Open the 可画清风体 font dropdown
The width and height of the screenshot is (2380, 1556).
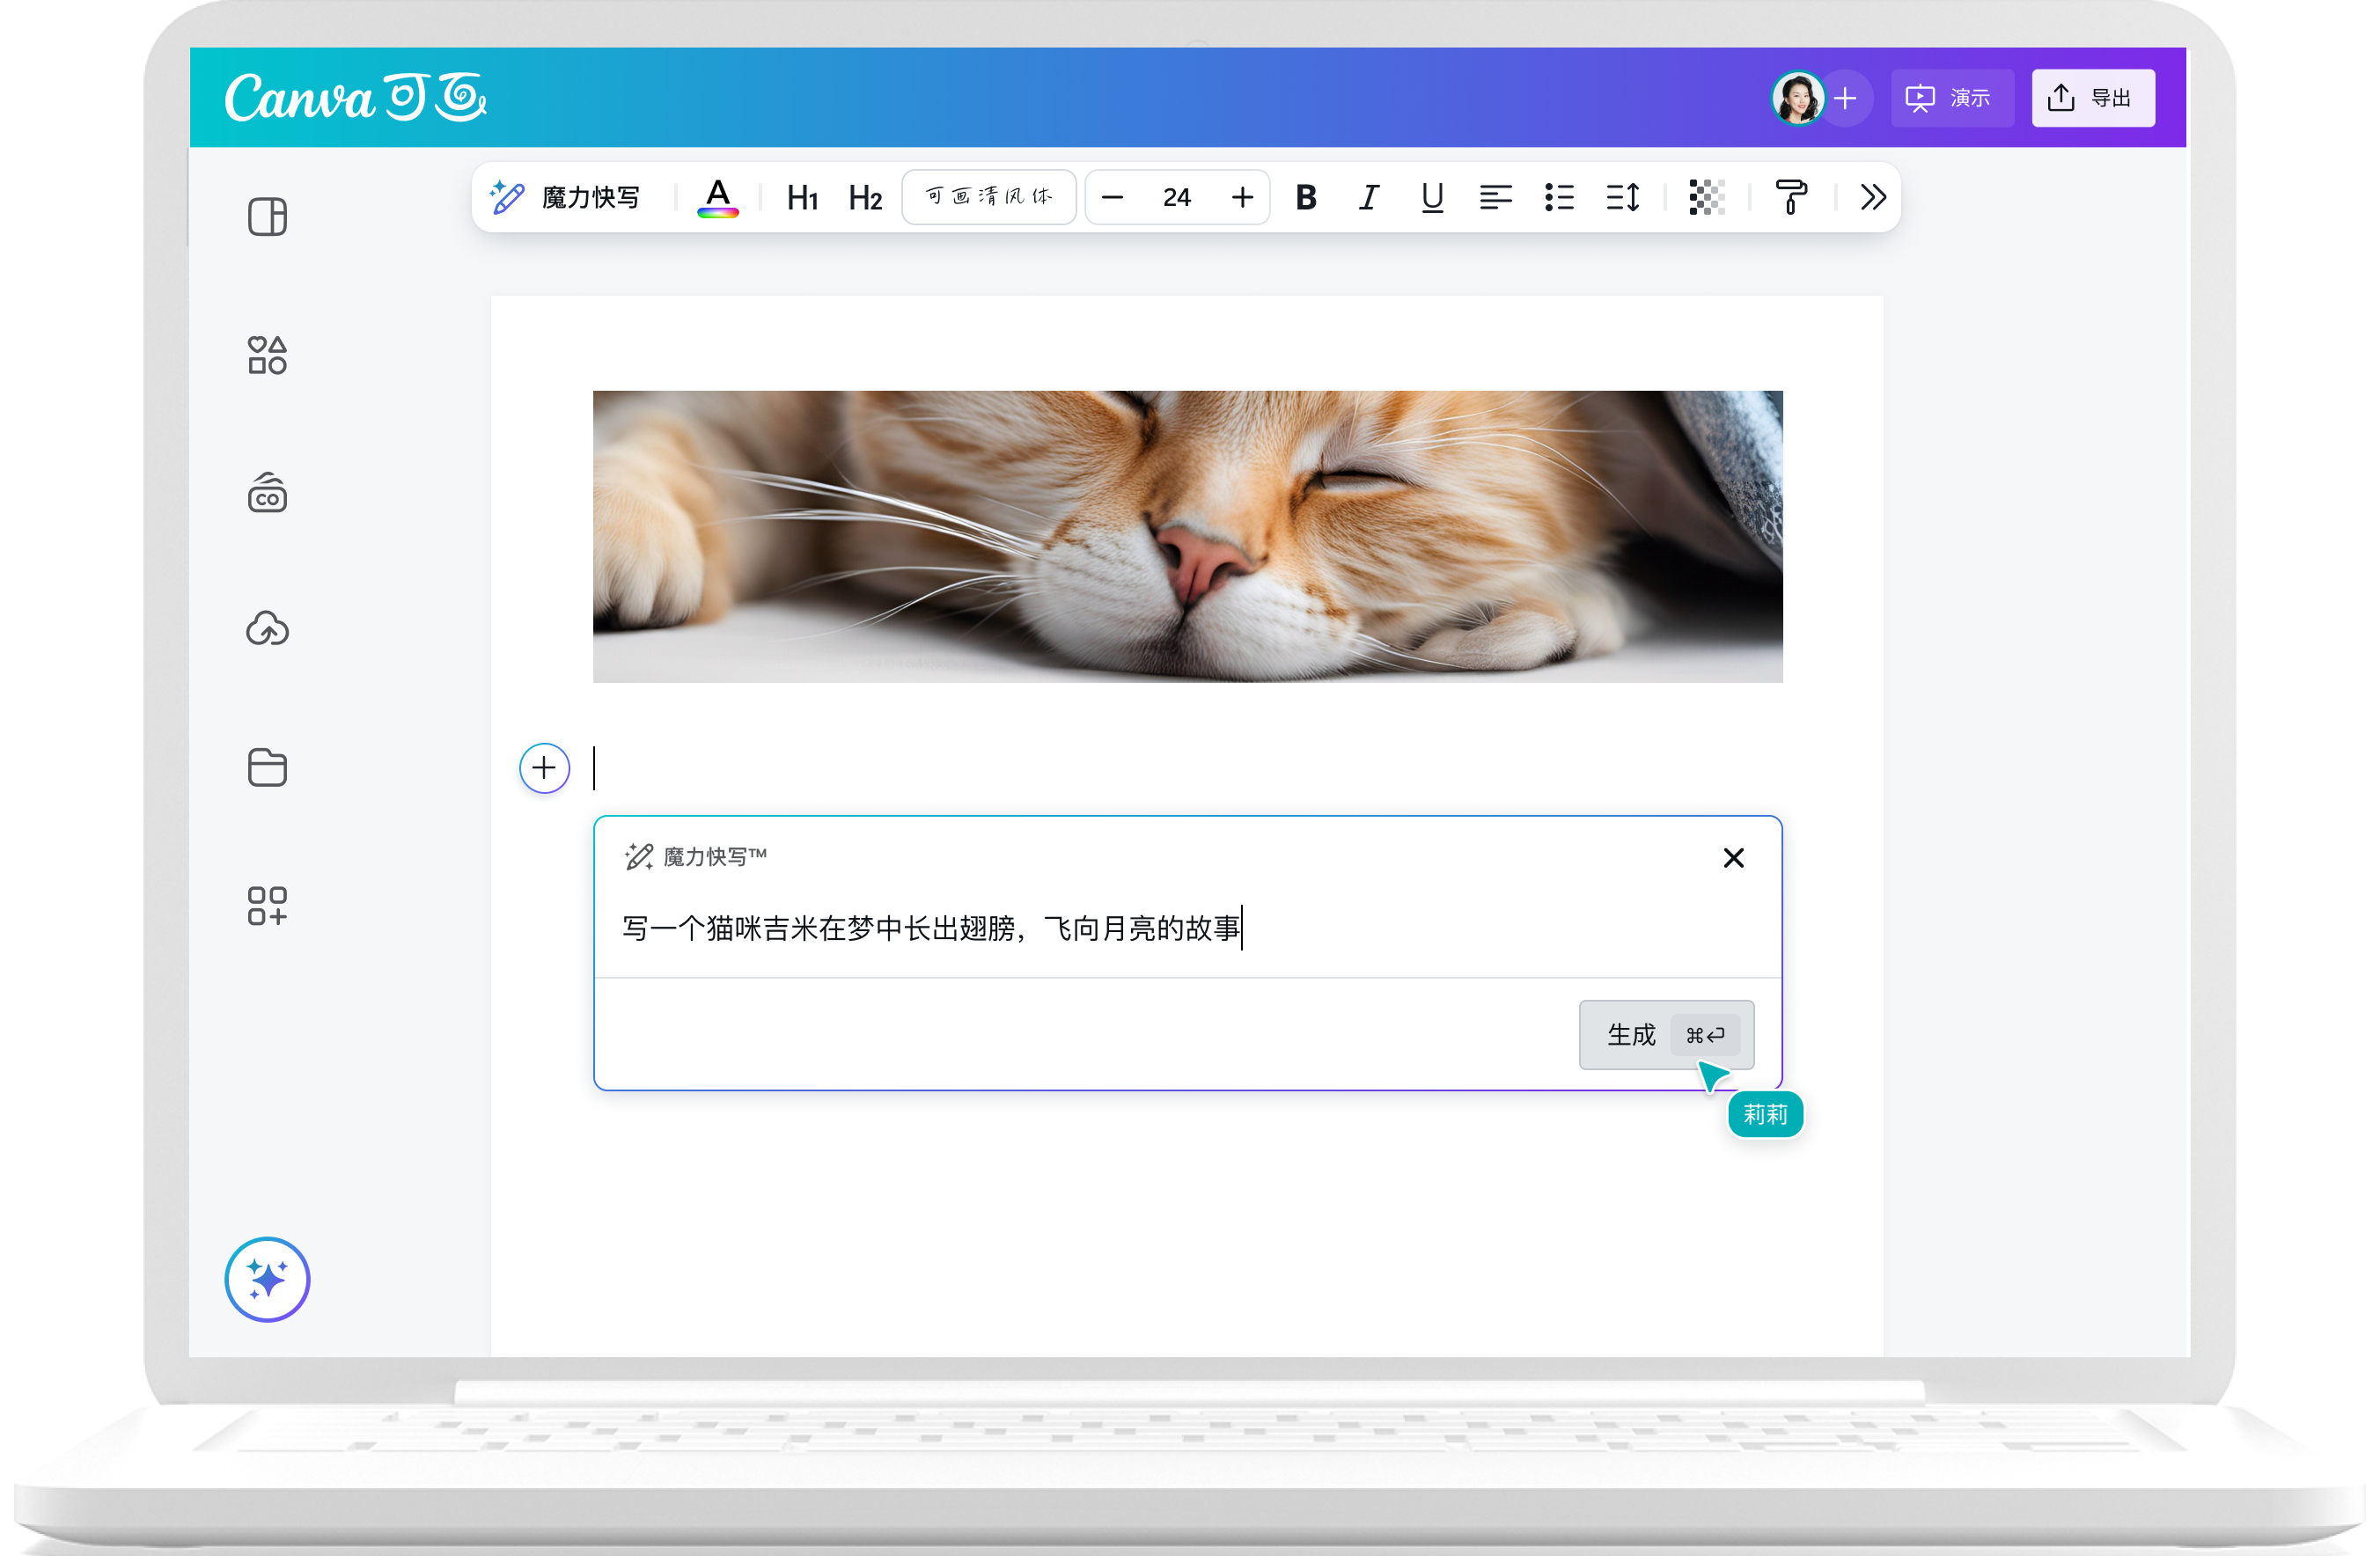pyautogui.click(x=988, y=197)
